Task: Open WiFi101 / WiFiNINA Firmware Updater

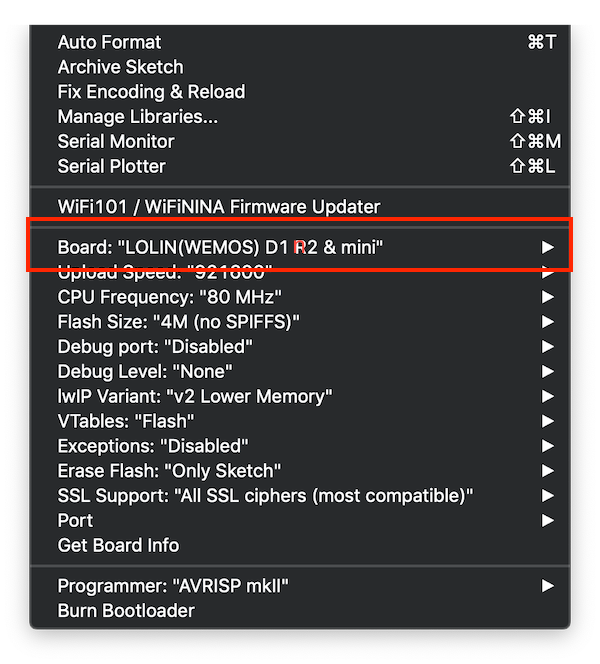Action: pyautogui.click(x=219, y=207)
